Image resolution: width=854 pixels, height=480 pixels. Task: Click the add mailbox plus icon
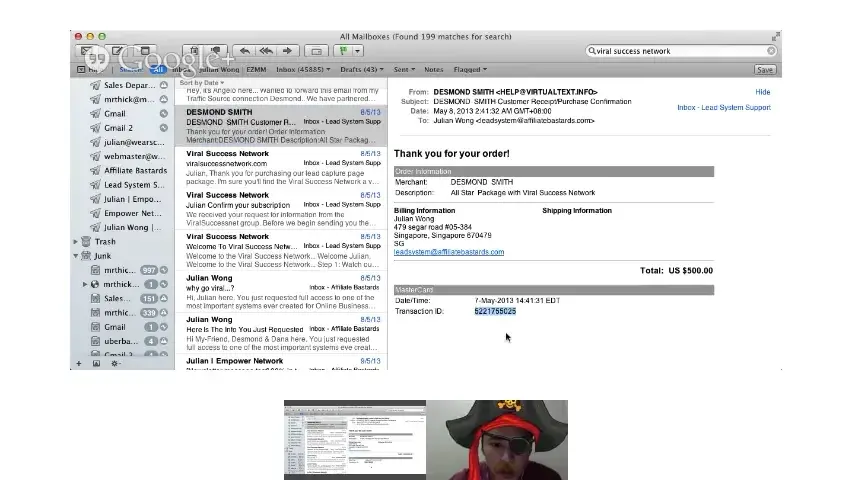point(78,363)
